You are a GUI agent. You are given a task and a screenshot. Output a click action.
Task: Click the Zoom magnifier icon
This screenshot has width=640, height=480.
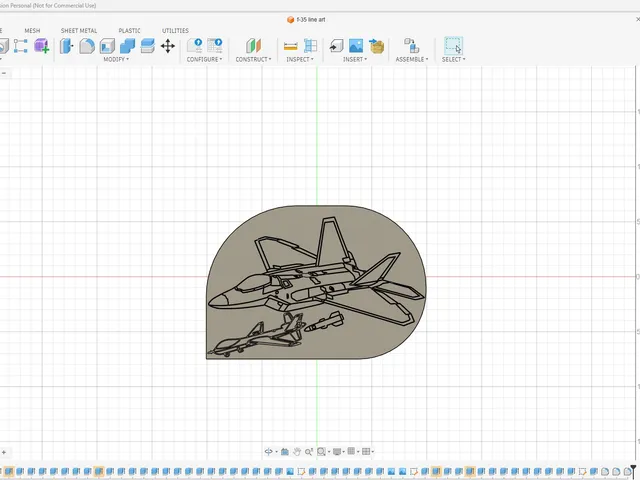(309, 451)
